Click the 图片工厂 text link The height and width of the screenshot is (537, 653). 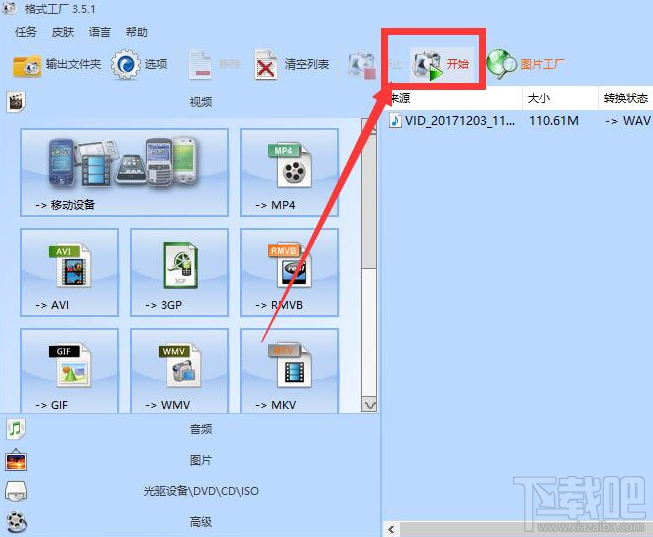pyautogui.click(x=543, y=64)
